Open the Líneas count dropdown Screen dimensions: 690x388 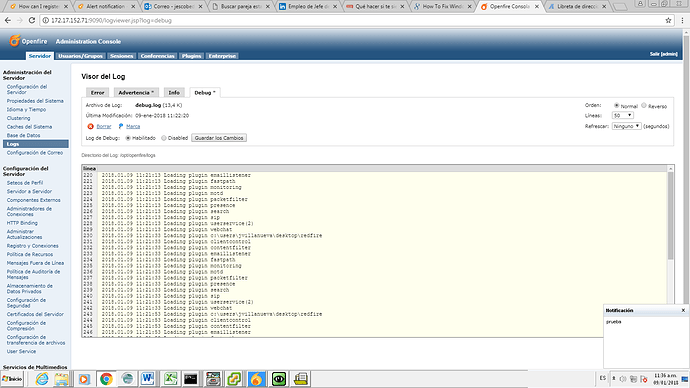click(622, 115)
